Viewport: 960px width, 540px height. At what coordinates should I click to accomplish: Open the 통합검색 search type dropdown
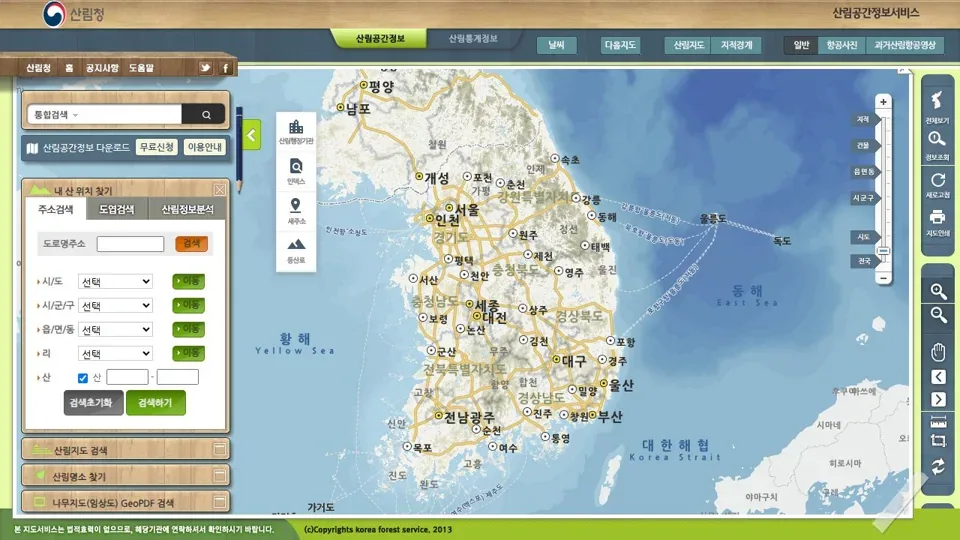tap(56, 114)
